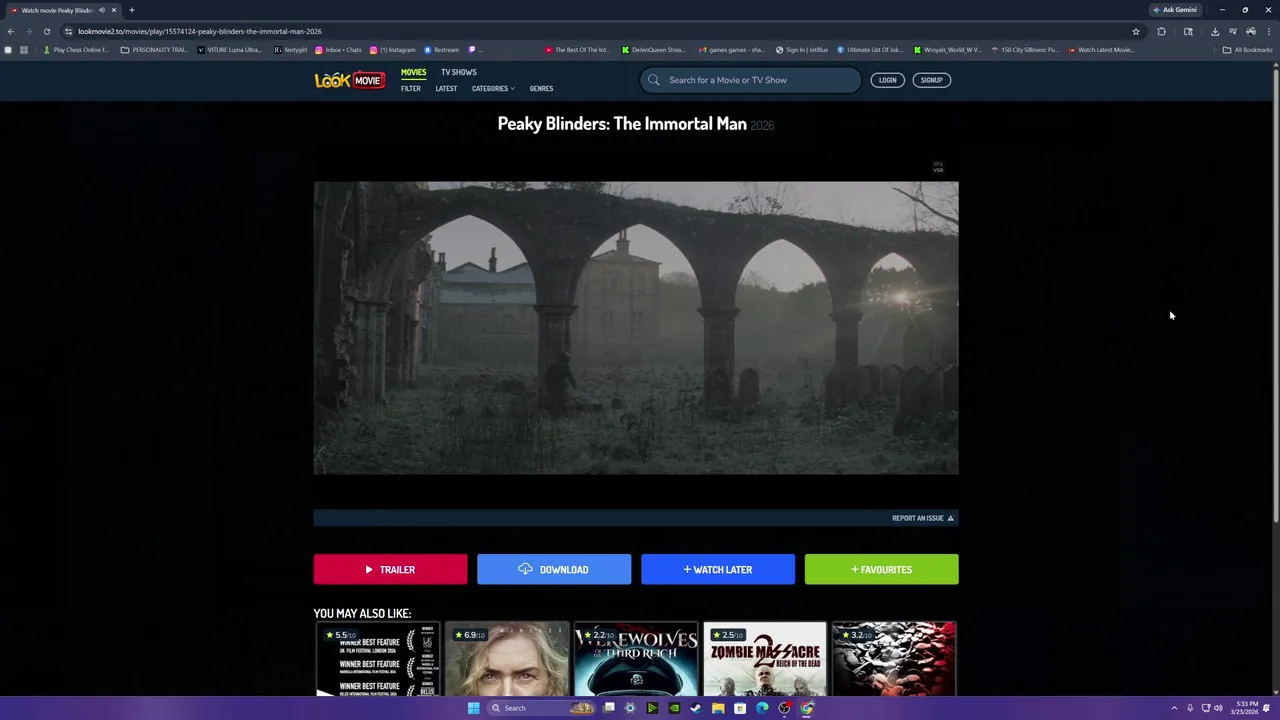Click the LOGIN button

pos(888,80)
